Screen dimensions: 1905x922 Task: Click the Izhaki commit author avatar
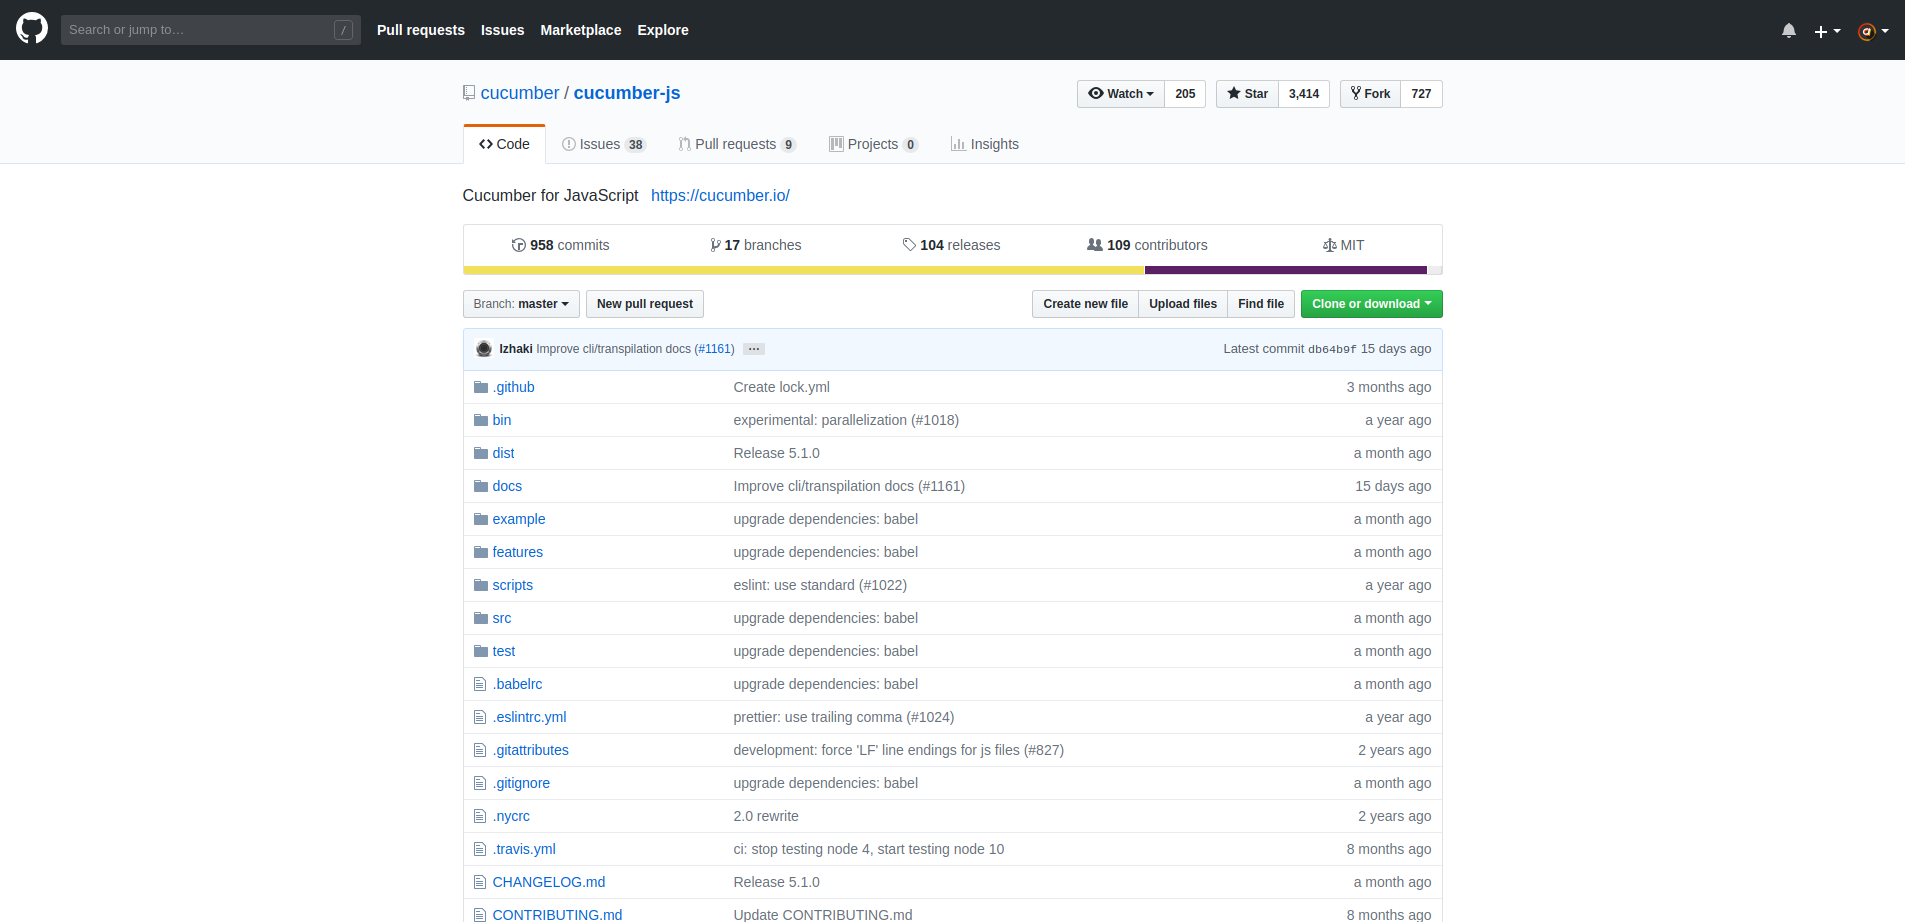[x=484, y=349]
